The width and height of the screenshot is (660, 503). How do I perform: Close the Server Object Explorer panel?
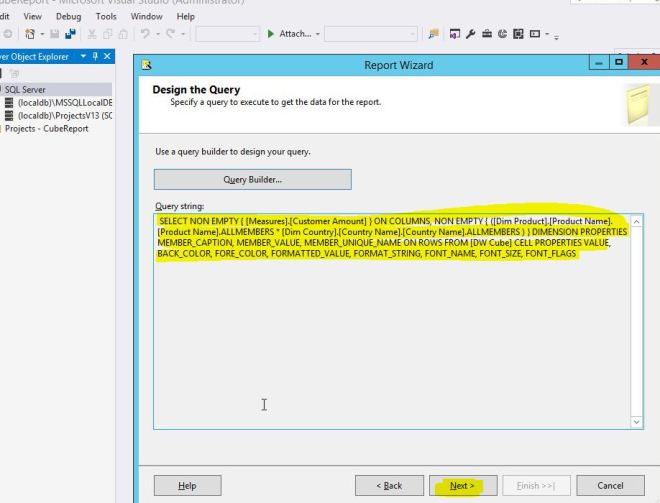pyautogui.click(x=108, y=57)
